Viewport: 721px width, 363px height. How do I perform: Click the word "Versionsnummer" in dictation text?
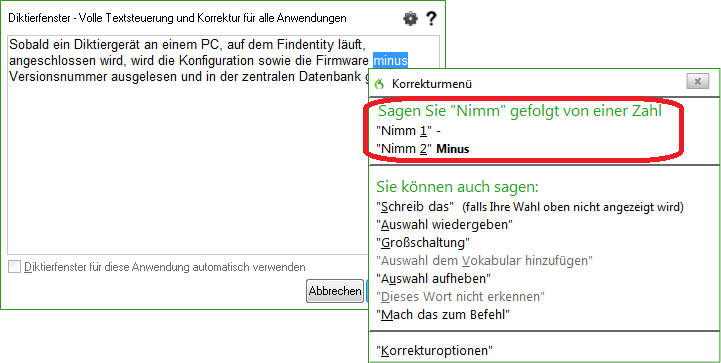click(x=59, y=76)
